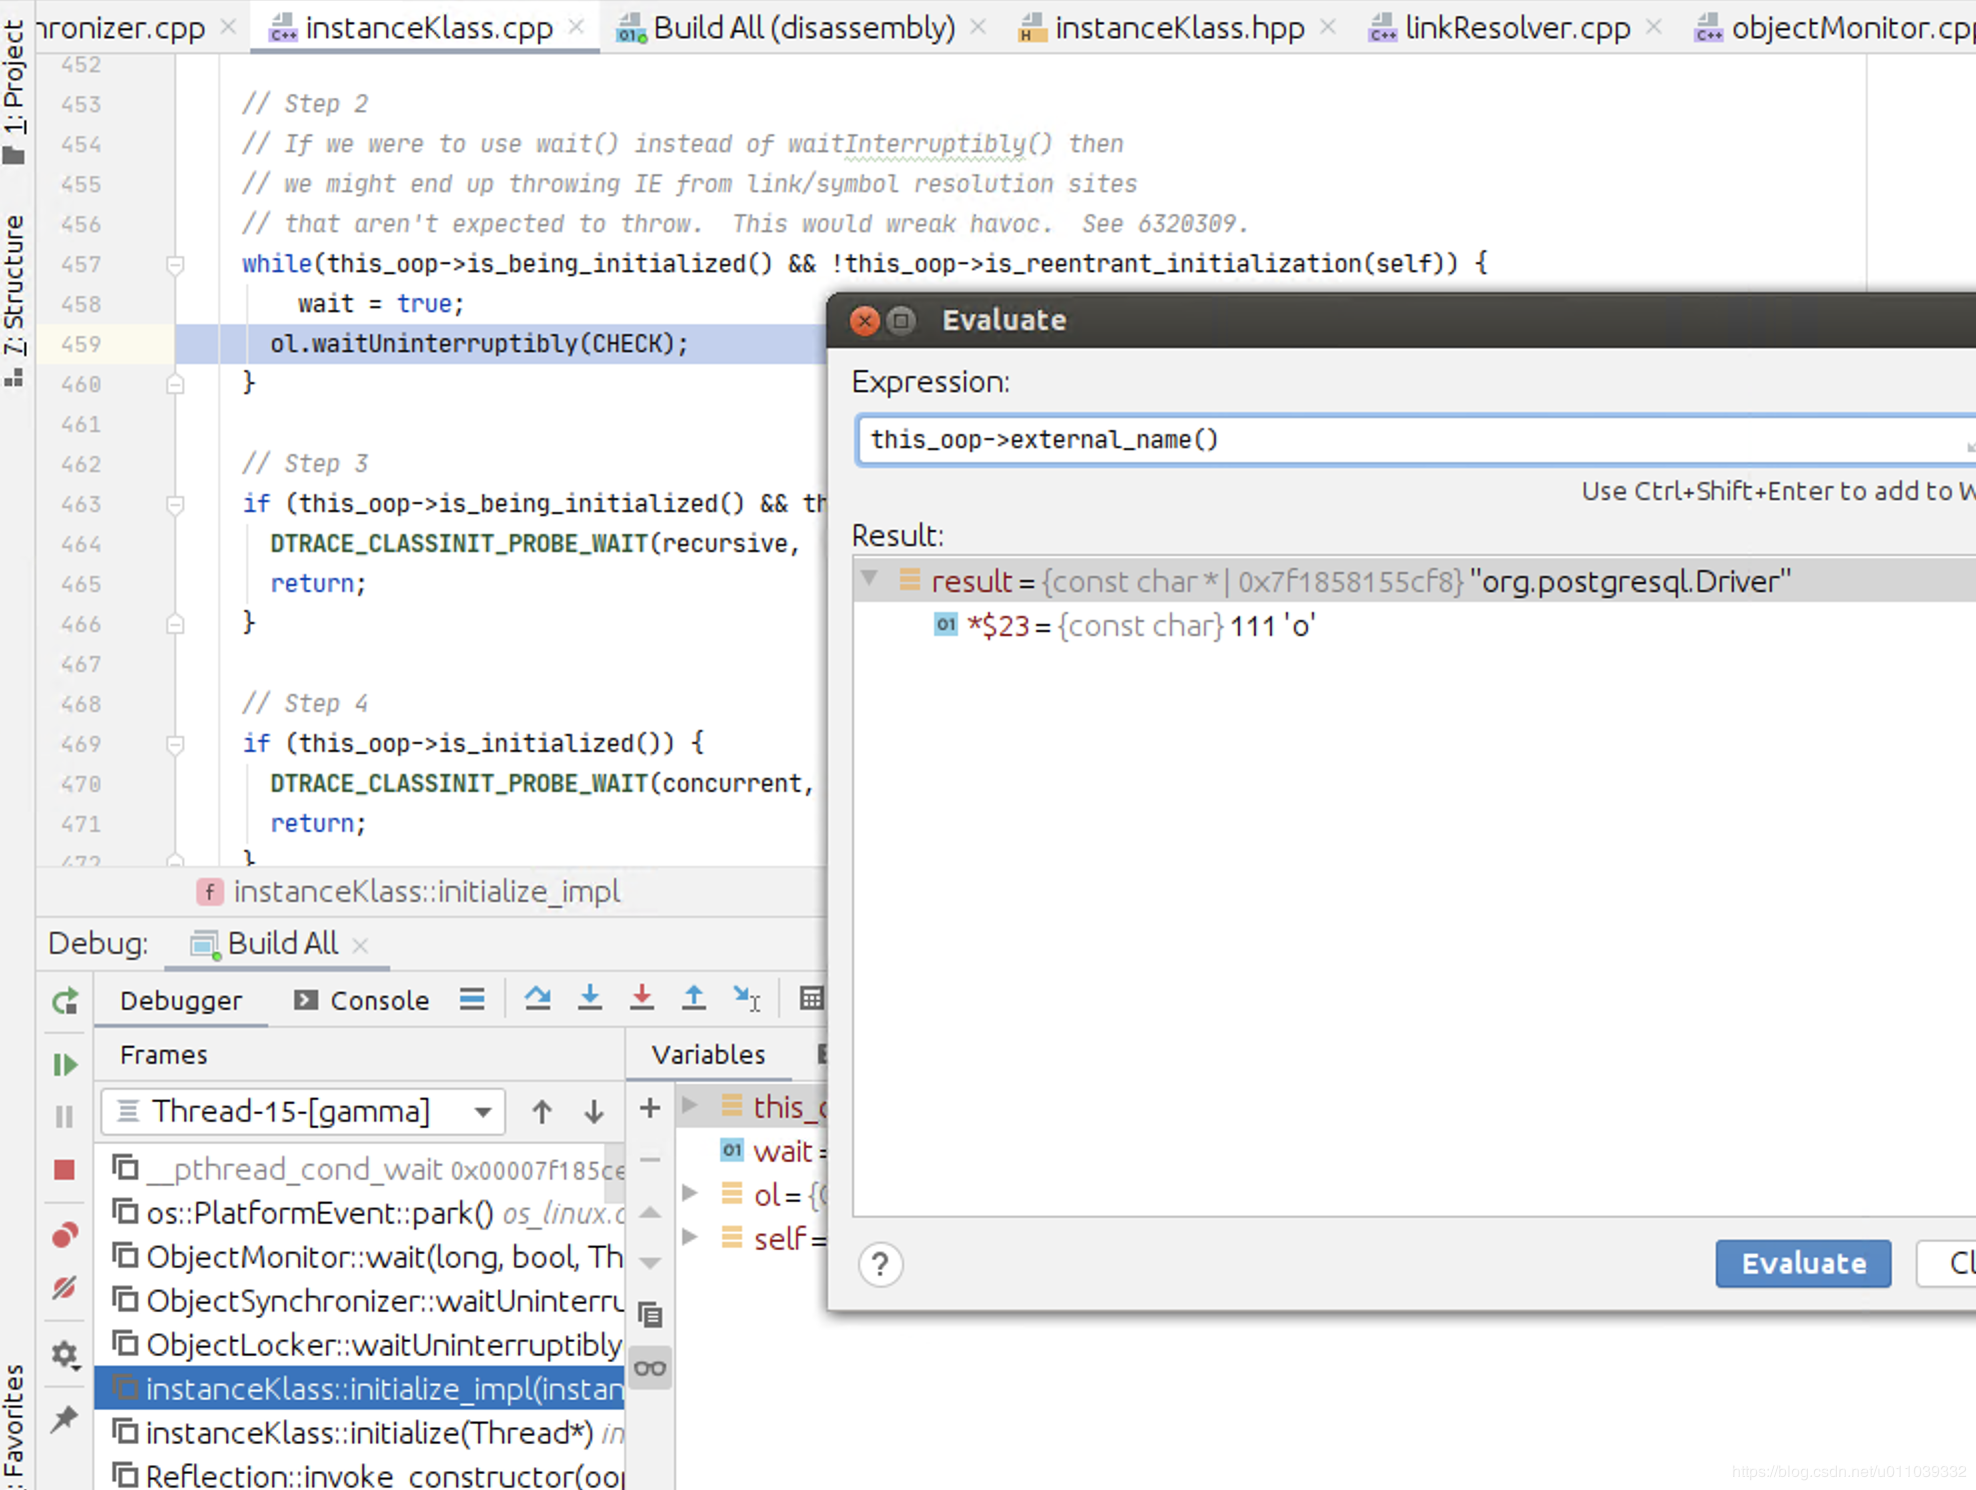Image resolution: width=1976 pixels, height=1490 pixels.
Task: Click the Force Step Into icon
Action: click(642, 998)
